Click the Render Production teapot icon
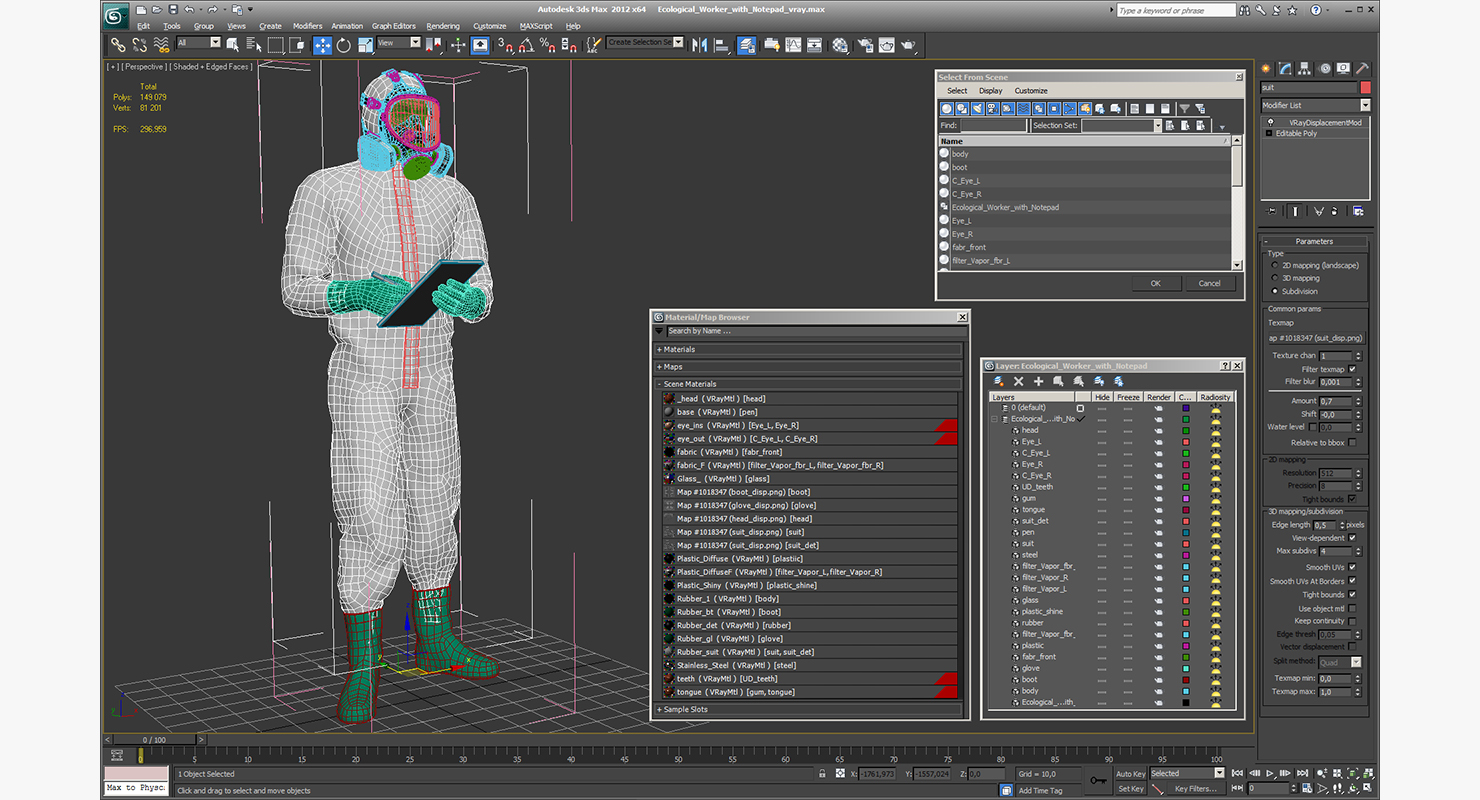Viewport: 1480px width, 800px height. coord(909,45)
